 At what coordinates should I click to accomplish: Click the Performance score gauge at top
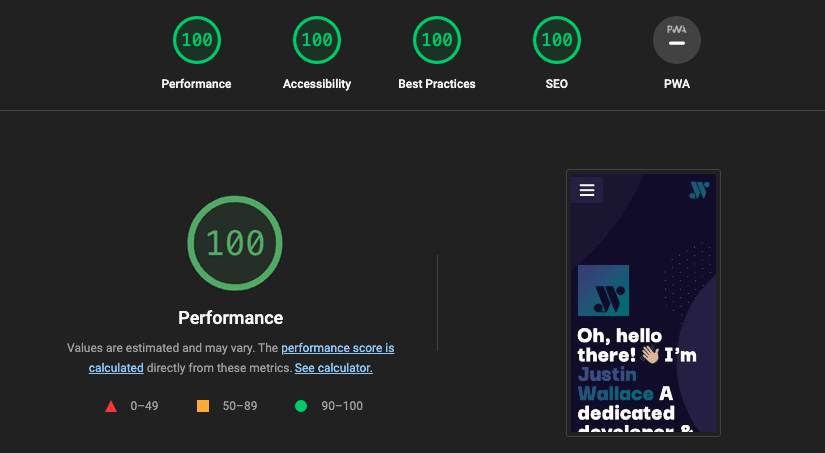tap(197, 41)
